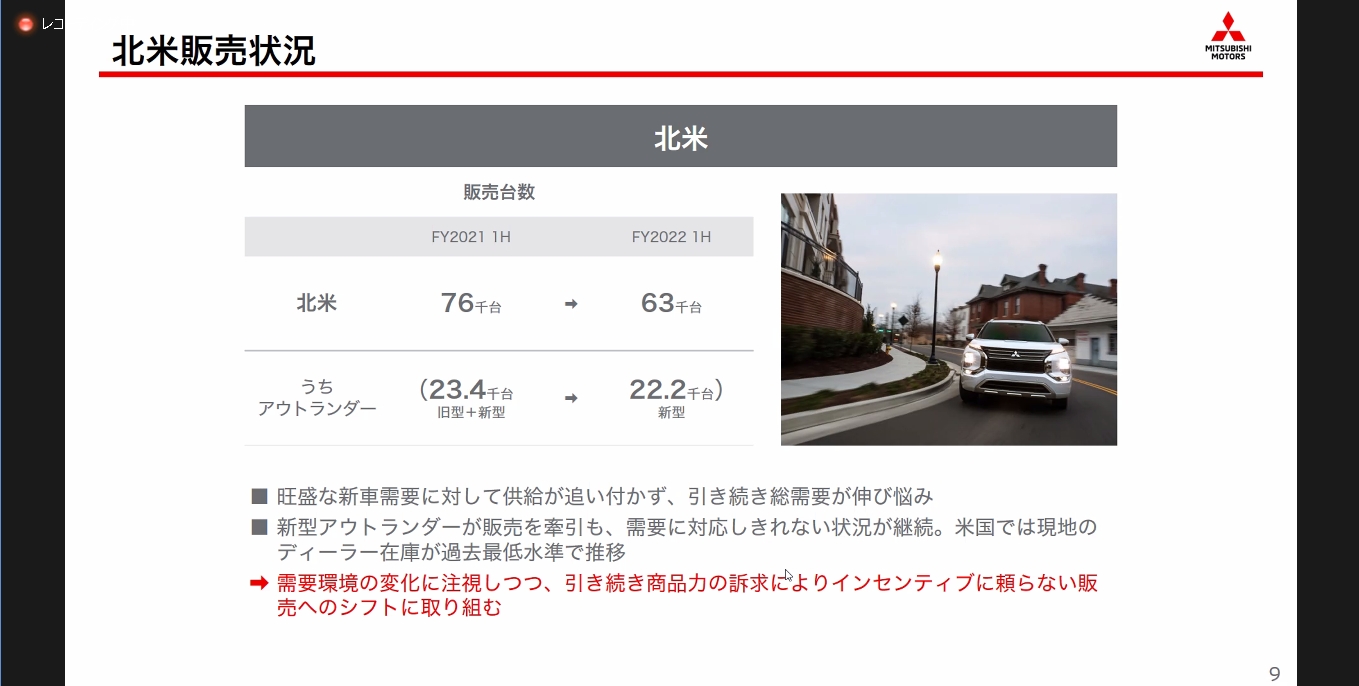Click the red arrow bullet before the incentive text
Image resolution: width=1359 pixels, height=686 pixels.
point(258,583)
